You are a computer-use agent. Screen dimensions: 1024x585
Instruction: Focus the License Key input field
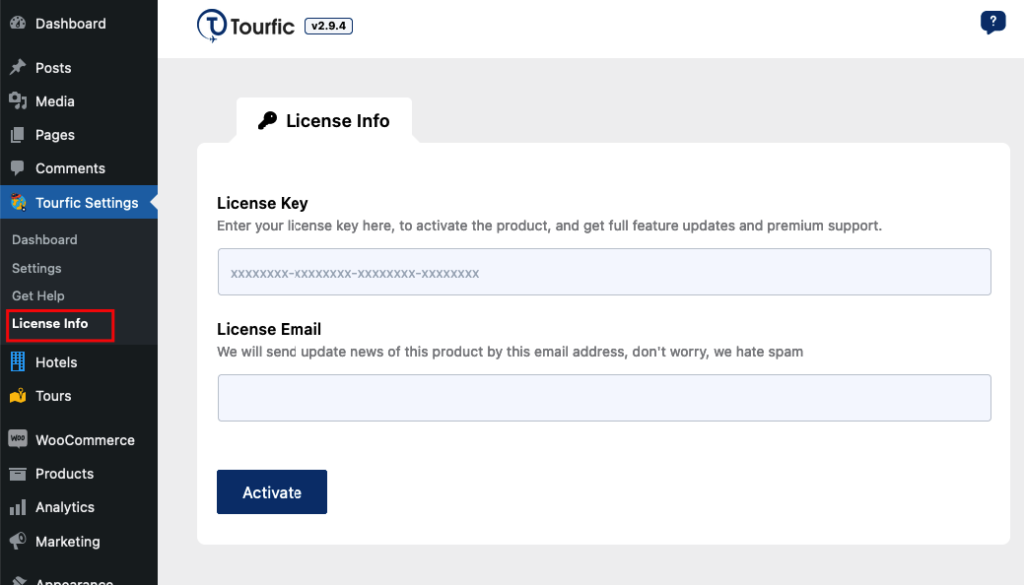[x=604, y=272]
